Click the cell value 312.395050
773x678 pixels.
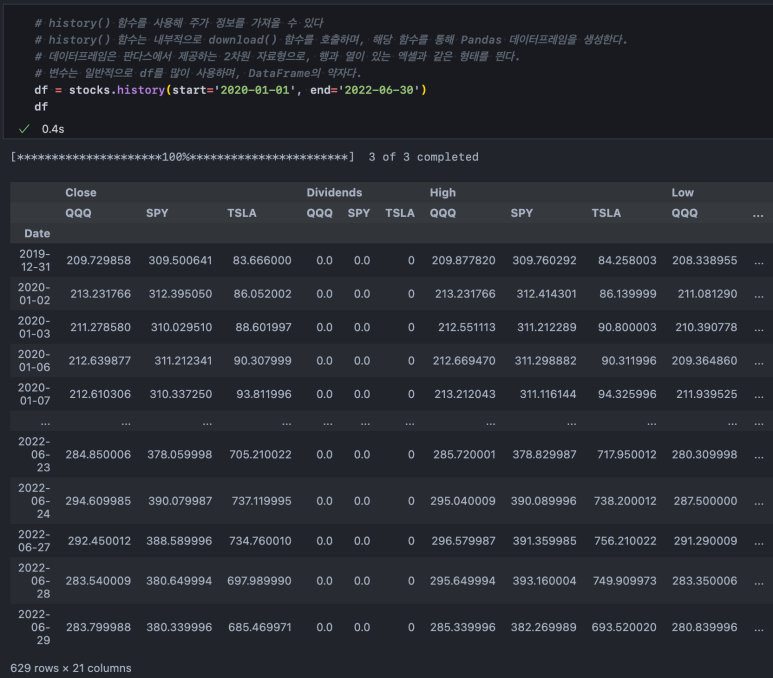(180, 294)
